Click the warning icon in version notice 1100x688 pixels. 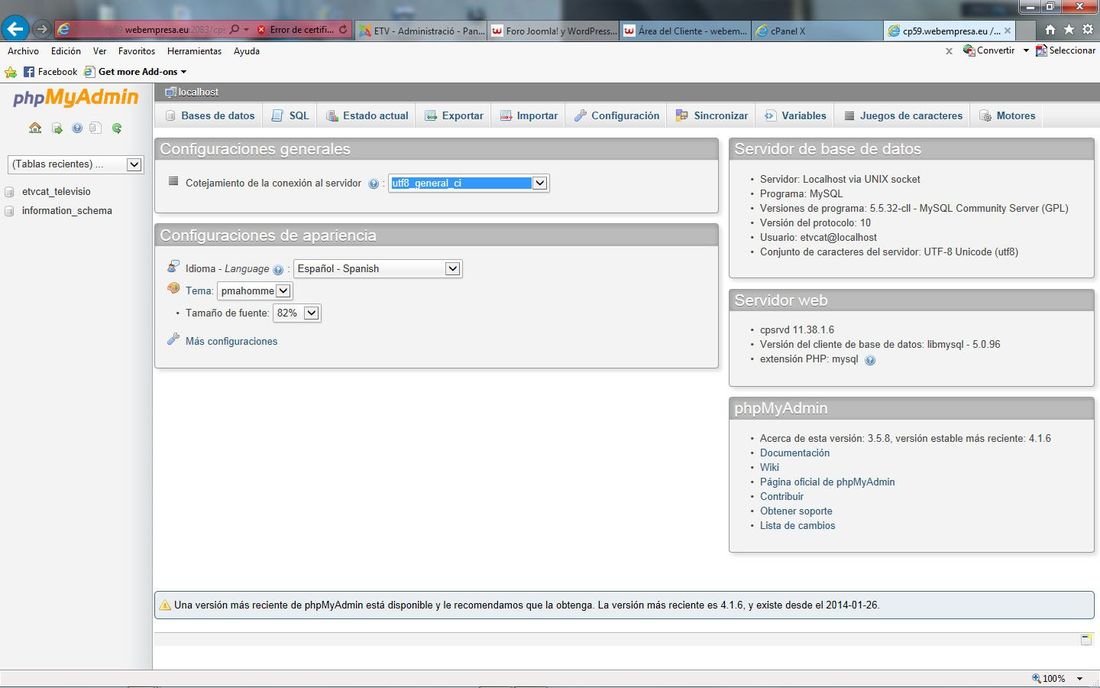165,605
